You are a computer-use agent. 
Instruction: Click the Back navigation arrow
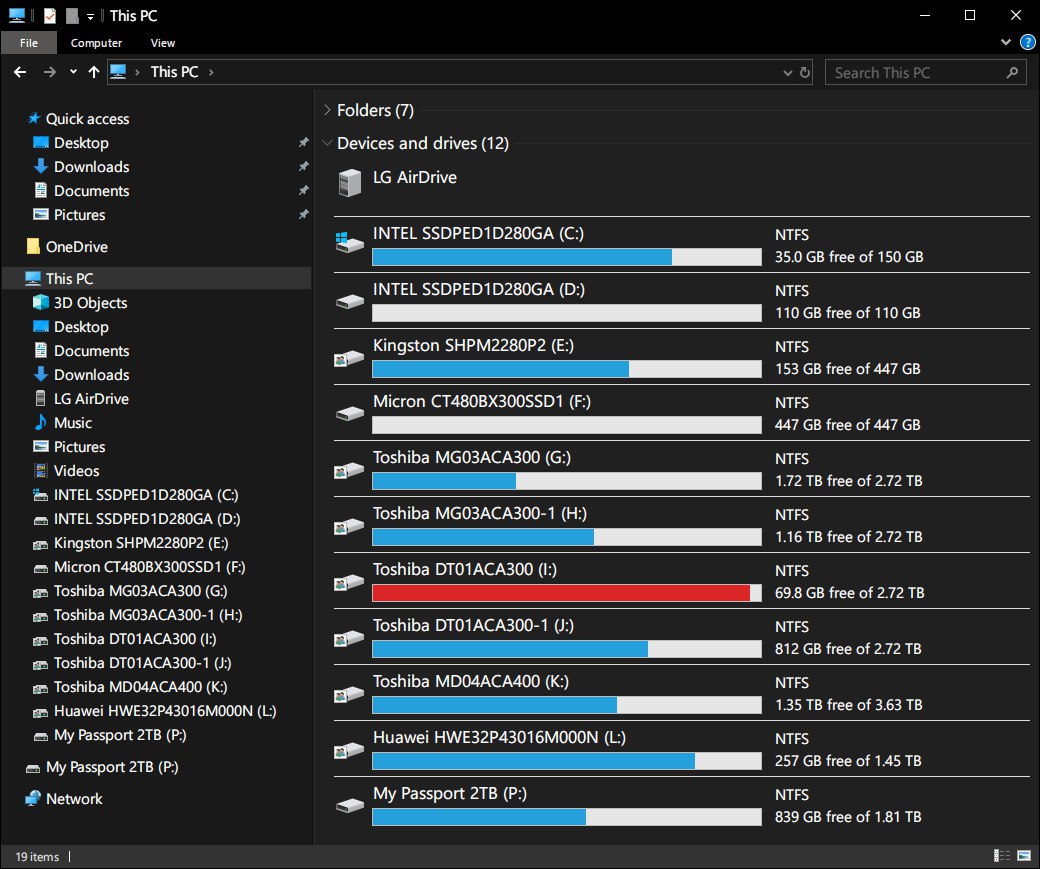point(20,72)
